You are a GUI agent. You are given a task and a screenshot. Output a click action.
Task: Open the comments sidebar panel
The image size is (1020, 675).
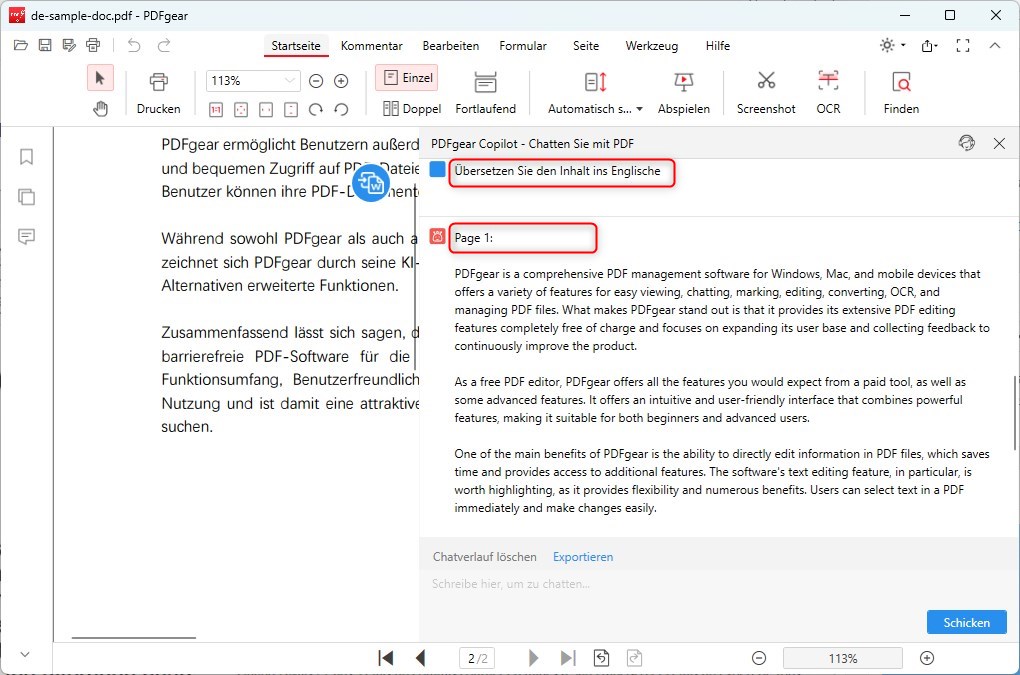27,236
